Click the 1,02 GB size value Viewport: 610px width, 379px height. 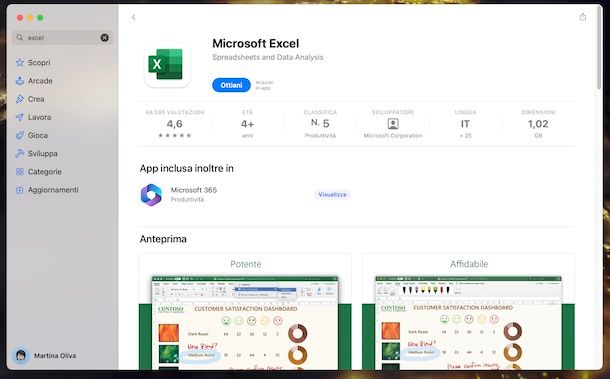click(x=538, y=124)
